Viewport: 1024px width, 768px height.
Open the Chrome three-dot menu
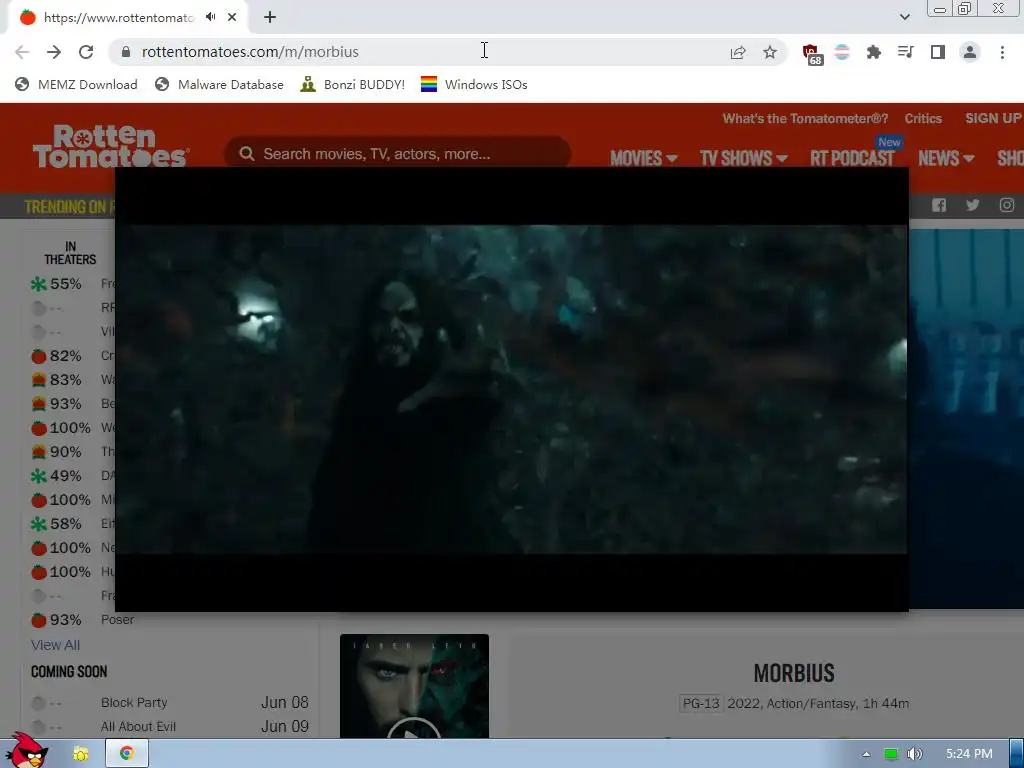(1002, 52)
